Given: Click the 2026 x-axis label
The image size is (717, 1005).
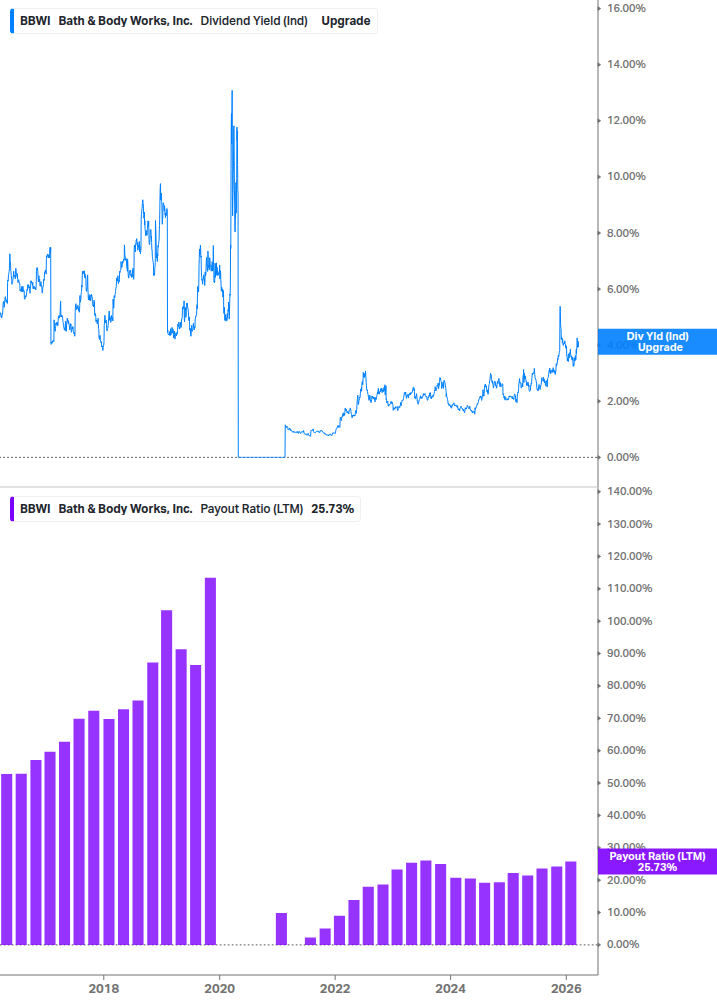Looking at the screenshot, I should tap(566, 988).
